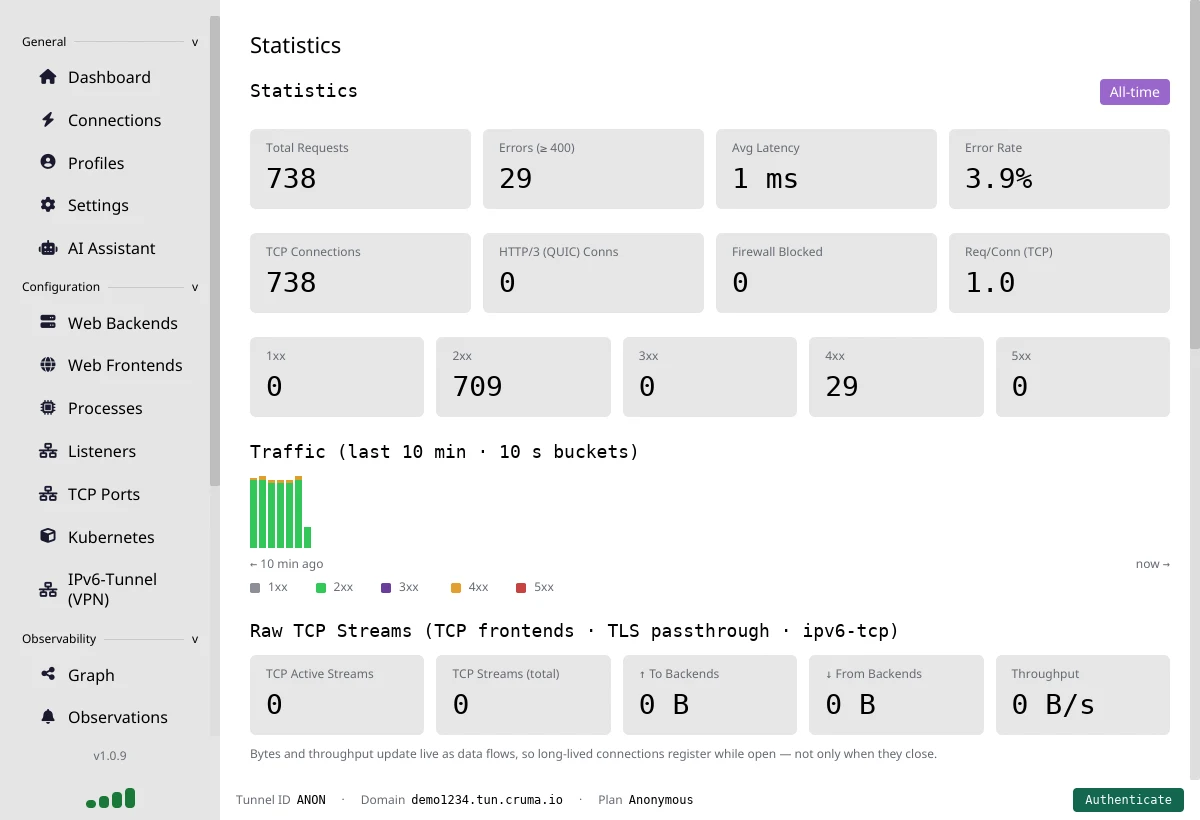The image size is (1200, 820).
Task: Click the Settings gear icon
Action: coord(48,205)
